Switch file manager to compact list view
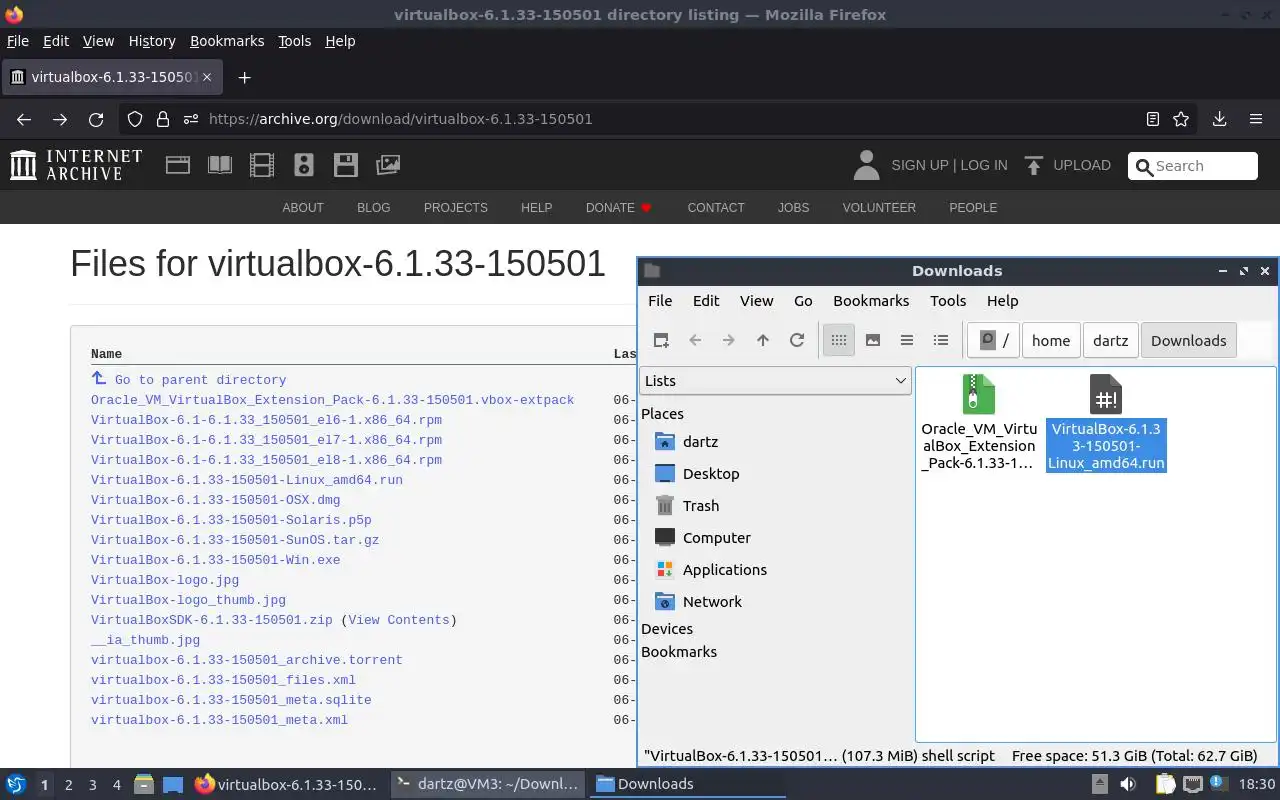1280x800 pixels. [907, 340]
